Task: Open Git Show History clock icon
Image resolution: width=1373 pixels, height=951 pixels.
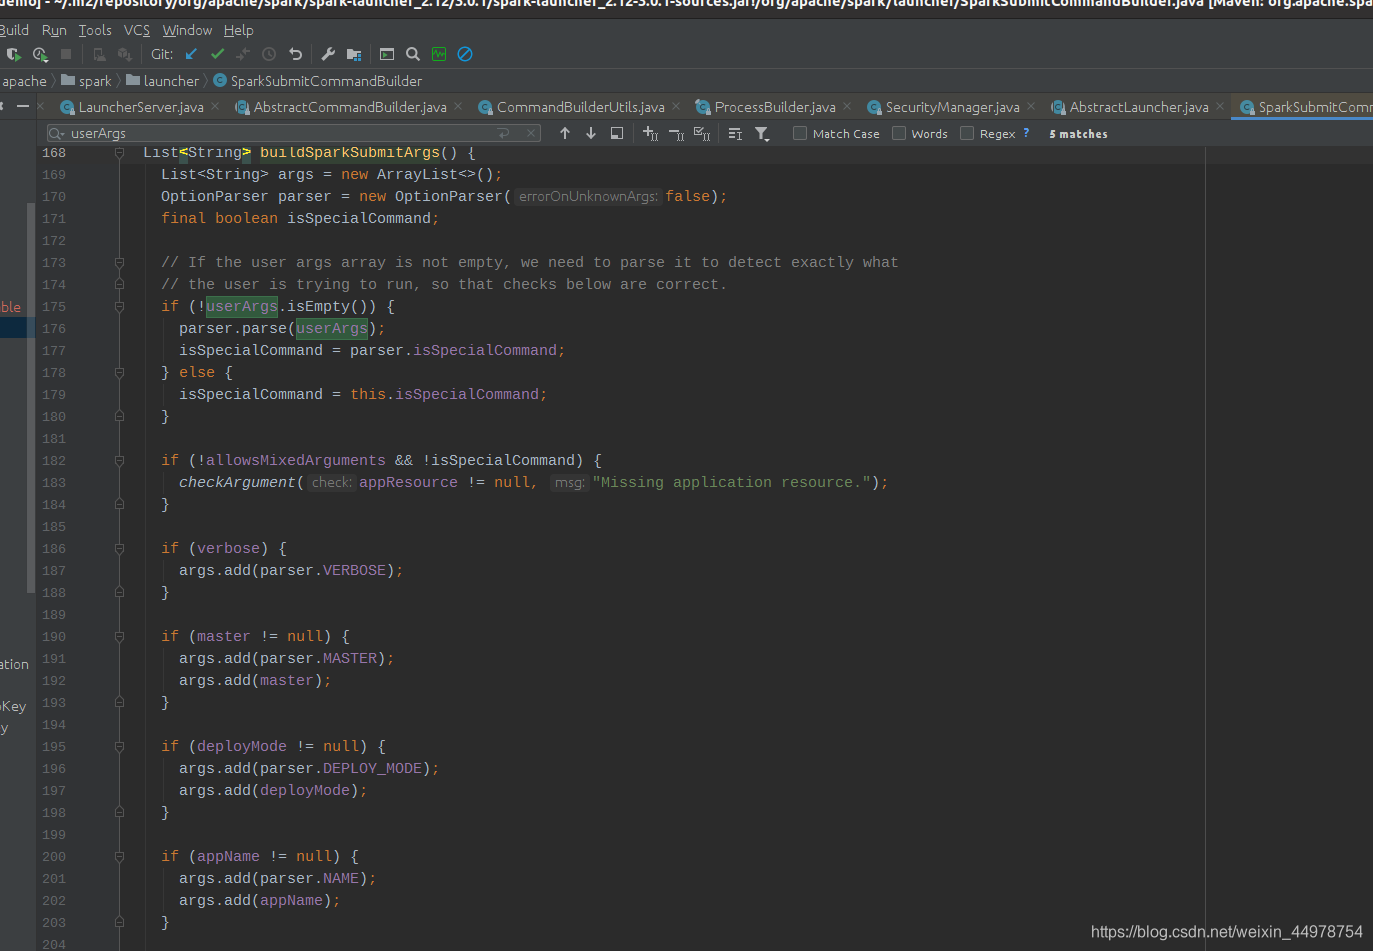Action: [x=269, y=54]
